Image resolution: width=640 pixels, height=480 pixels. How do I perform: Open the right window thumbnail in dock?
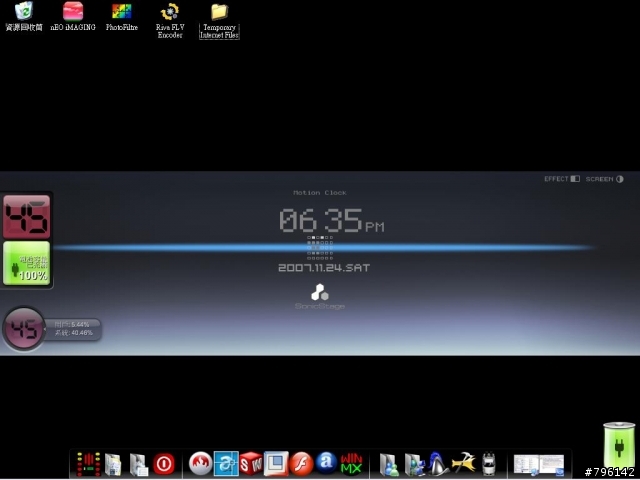[551, 465]
